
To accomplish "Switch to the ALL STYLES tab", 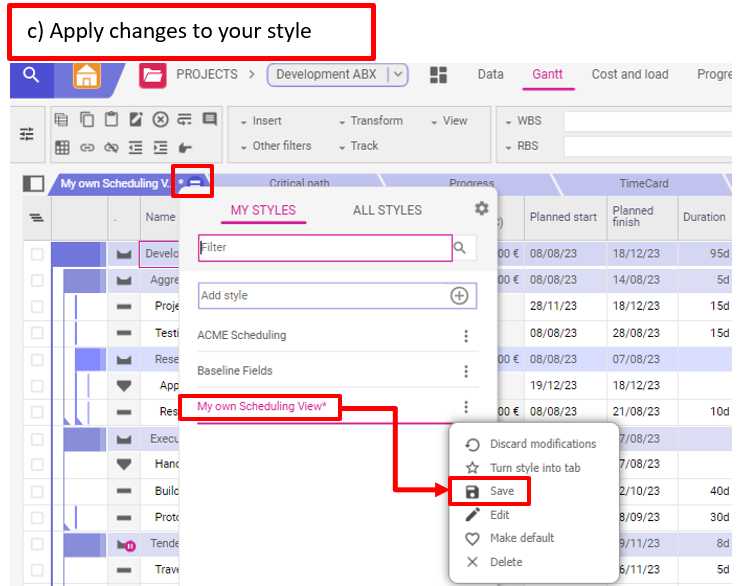I will 387,210.
